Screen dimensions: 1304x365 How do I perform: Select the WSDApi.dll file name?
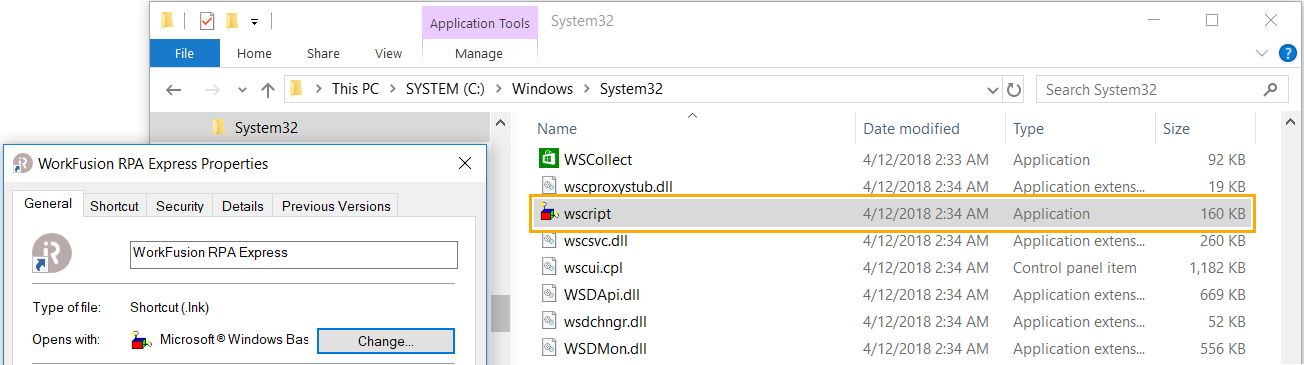click(x=602, y=294)
